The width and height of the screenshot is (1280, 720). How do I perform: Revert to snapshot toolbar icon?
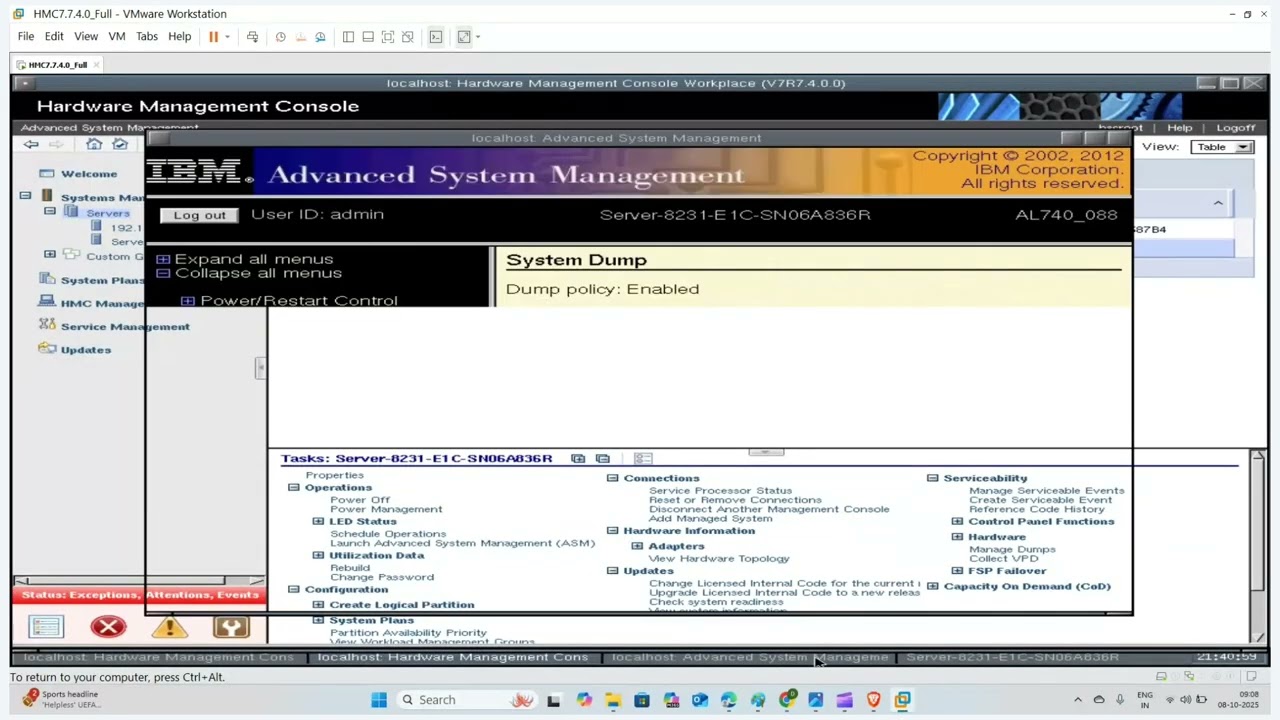tap(300, 37)
